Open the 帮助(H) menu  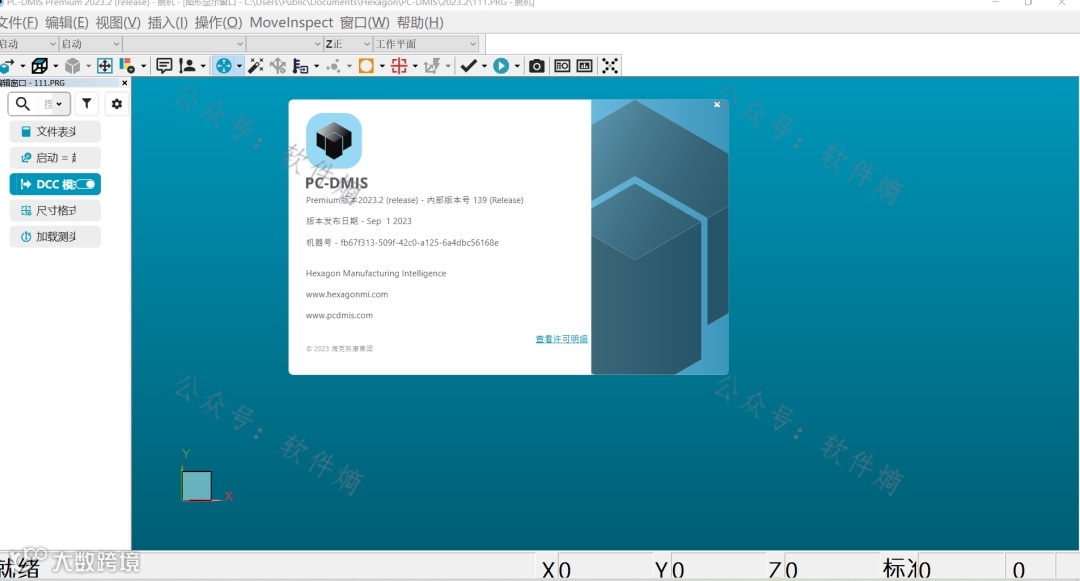(x=420, y=23)
